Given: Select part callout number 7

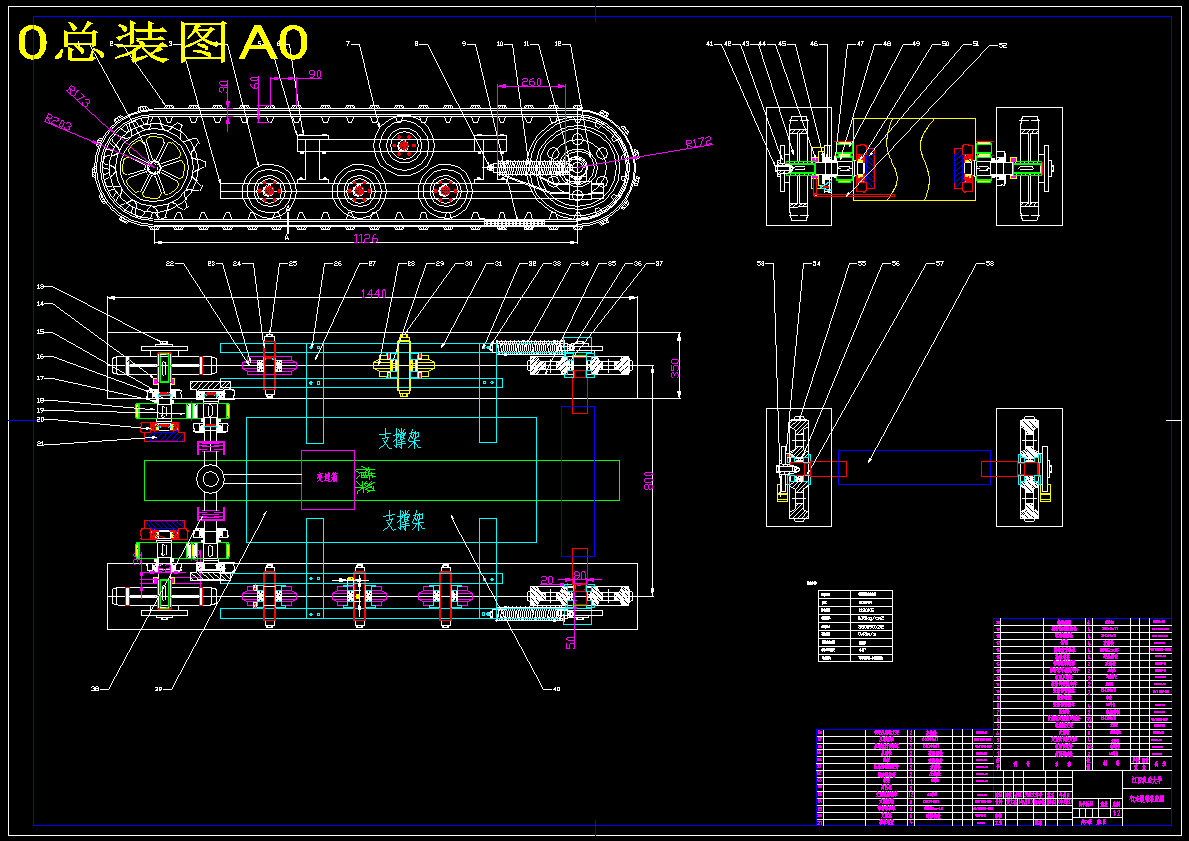Looking at the screenshot, I should click(348, 44).
